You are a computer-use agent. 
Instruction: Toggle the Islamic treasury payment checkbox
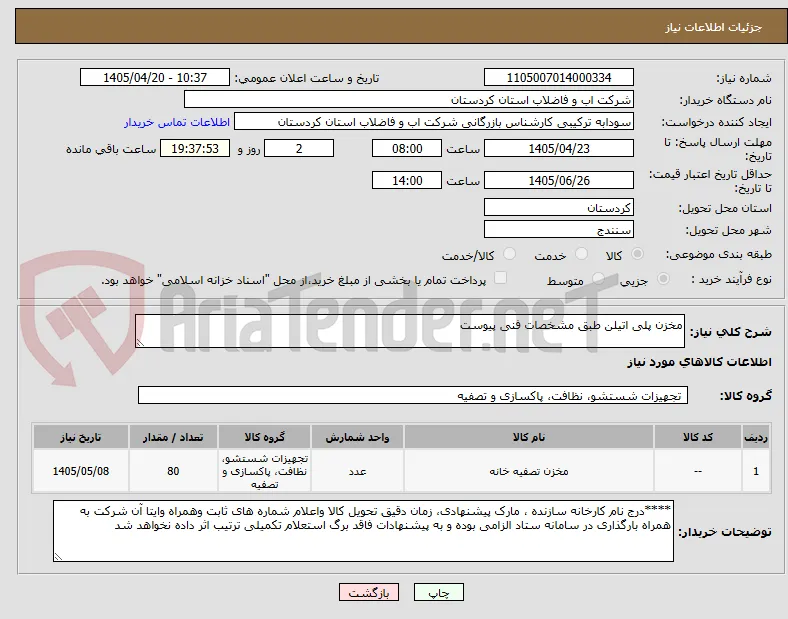[x=500, y=278]
